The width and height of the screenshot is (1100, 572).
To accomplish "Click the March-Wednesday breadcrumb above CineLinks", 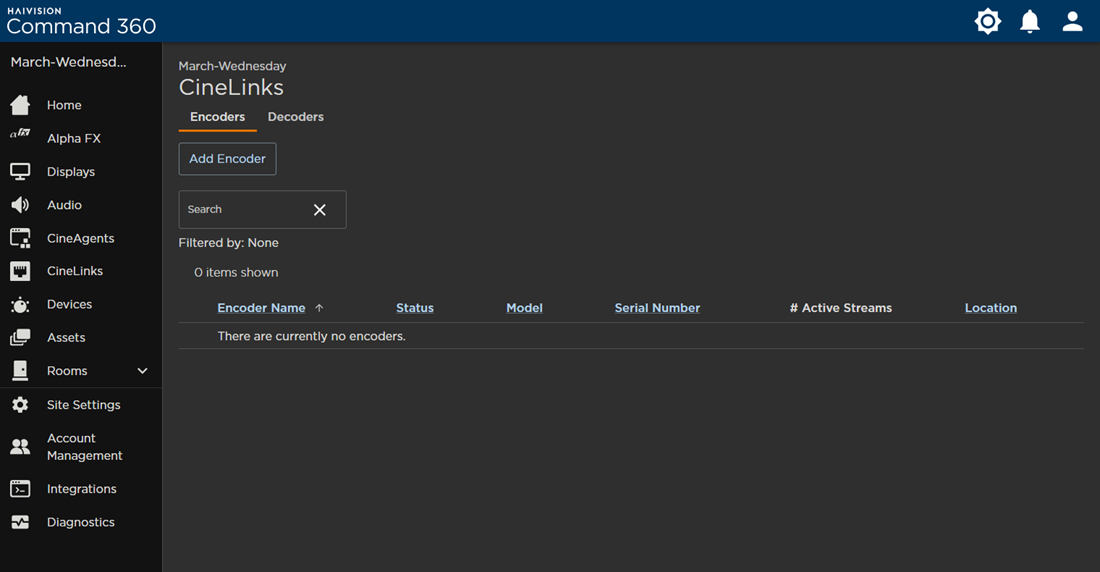I will (232, 66).
